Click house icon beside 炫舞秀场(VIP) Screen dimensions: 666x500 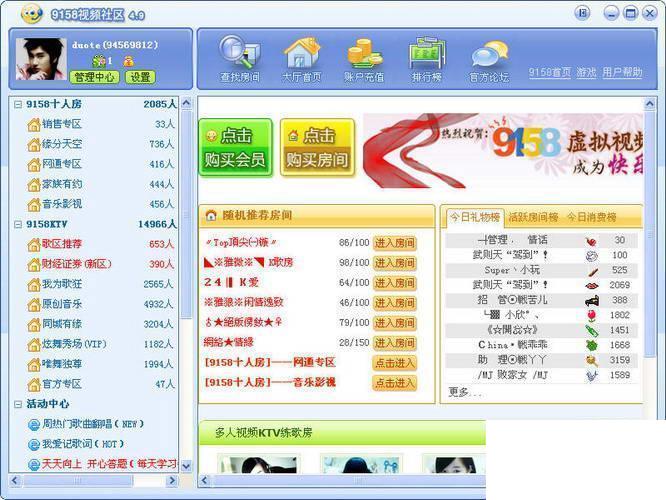tap(34, 345)
